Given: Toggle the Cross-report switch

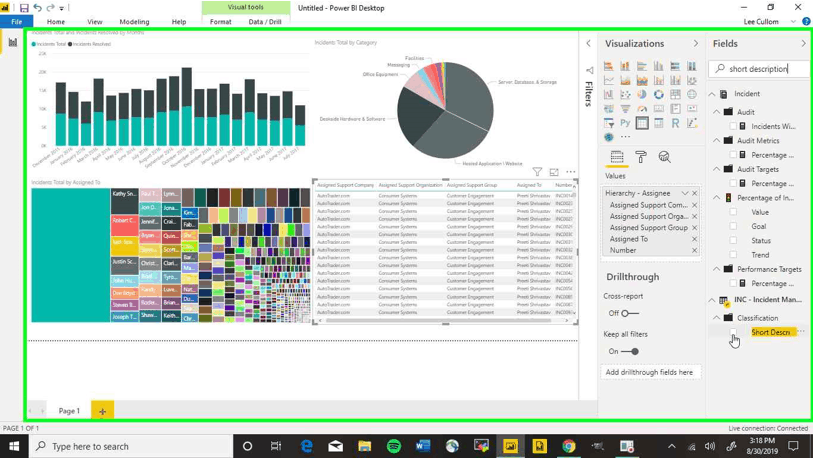Looking at the screenshot, I should coord(630,313).
